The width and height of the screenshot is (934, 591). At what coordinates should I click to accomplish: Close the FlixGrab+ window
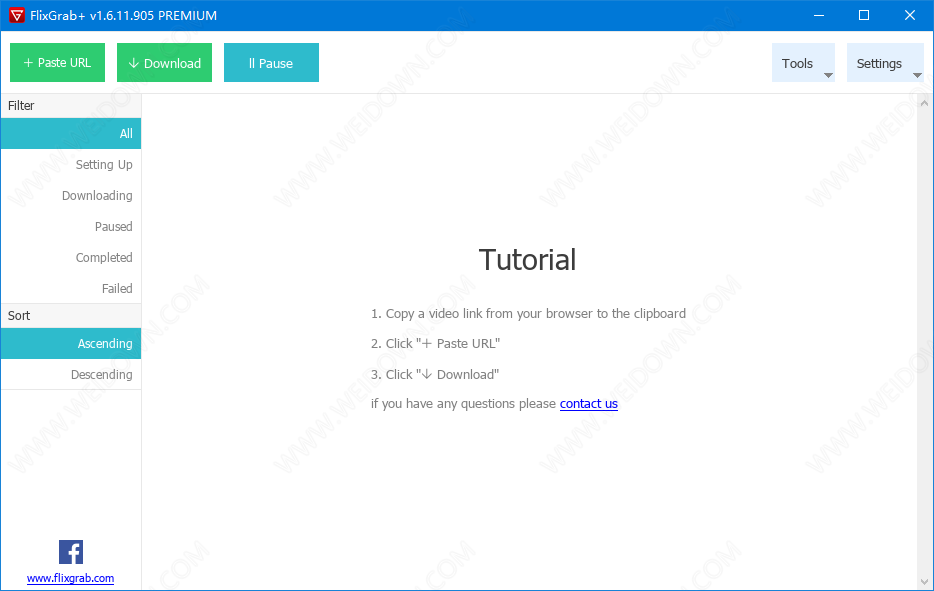910,15
